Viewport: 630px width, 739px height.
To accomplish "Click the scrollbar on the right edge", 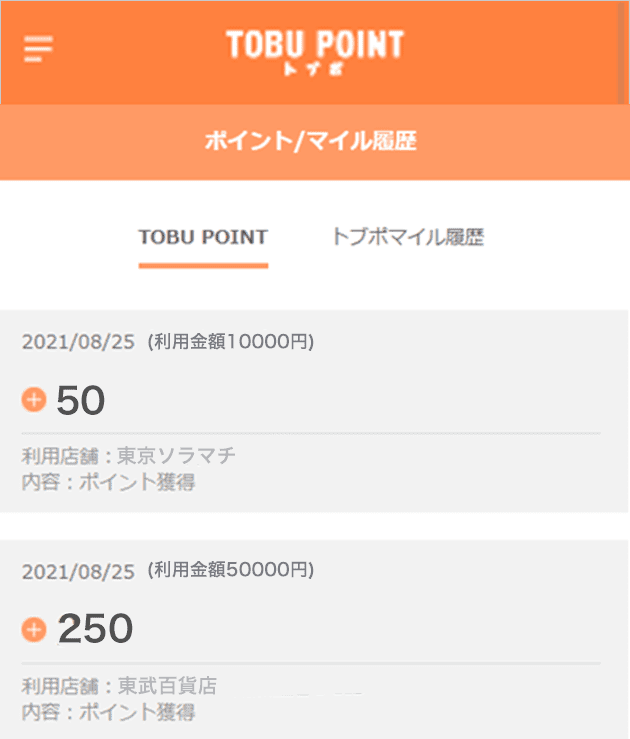I will point(622,53).
